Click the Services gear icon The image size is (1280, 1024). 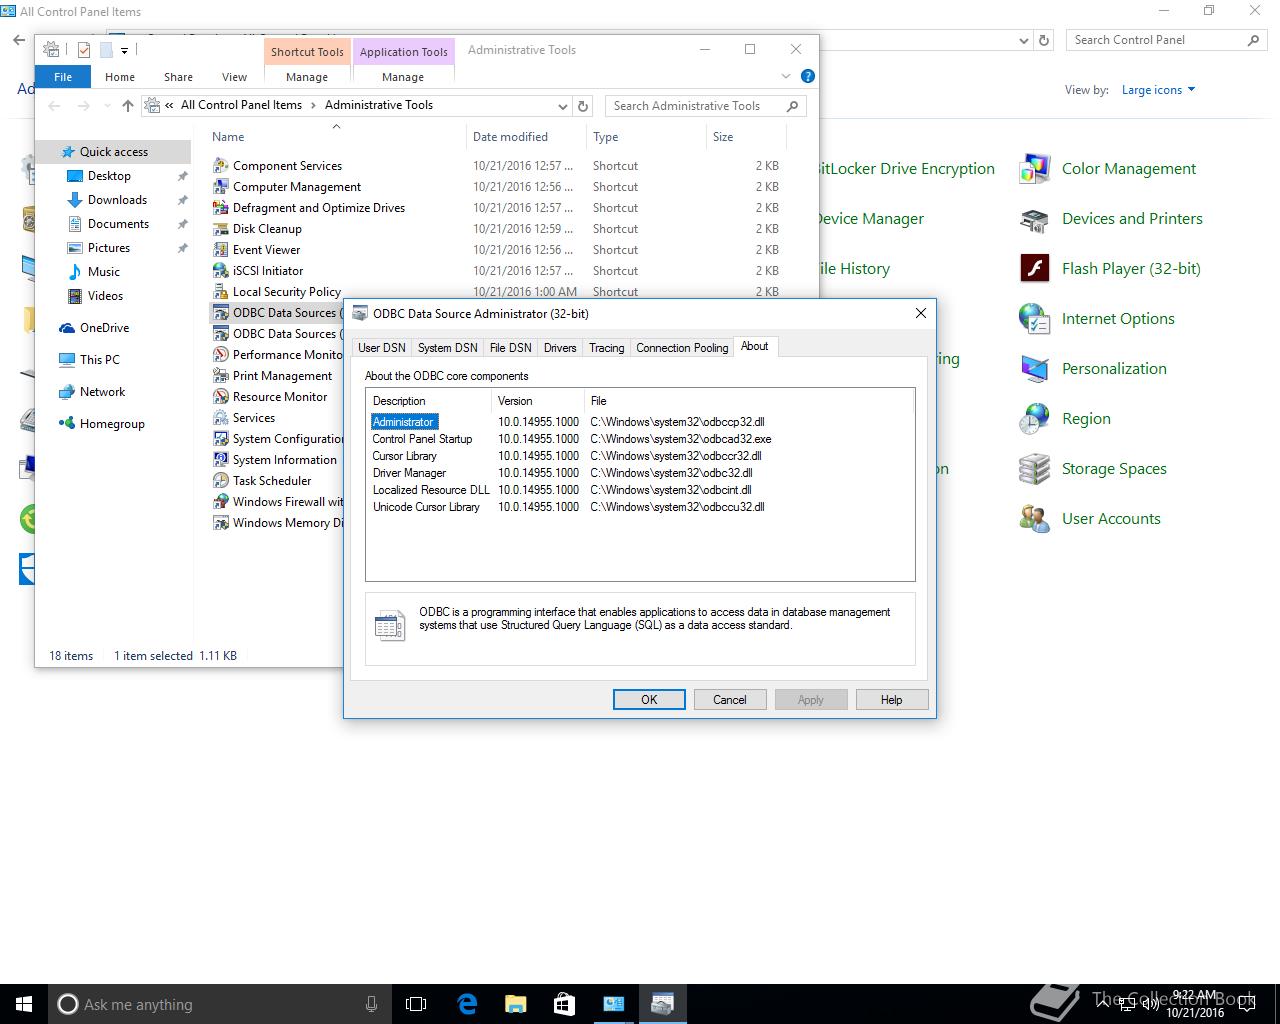click(x=221, y=418)
